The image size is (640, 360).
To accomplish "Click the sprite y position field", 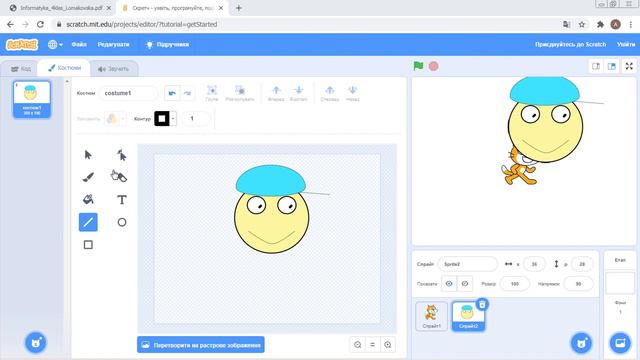I will (x=582, y=264).
